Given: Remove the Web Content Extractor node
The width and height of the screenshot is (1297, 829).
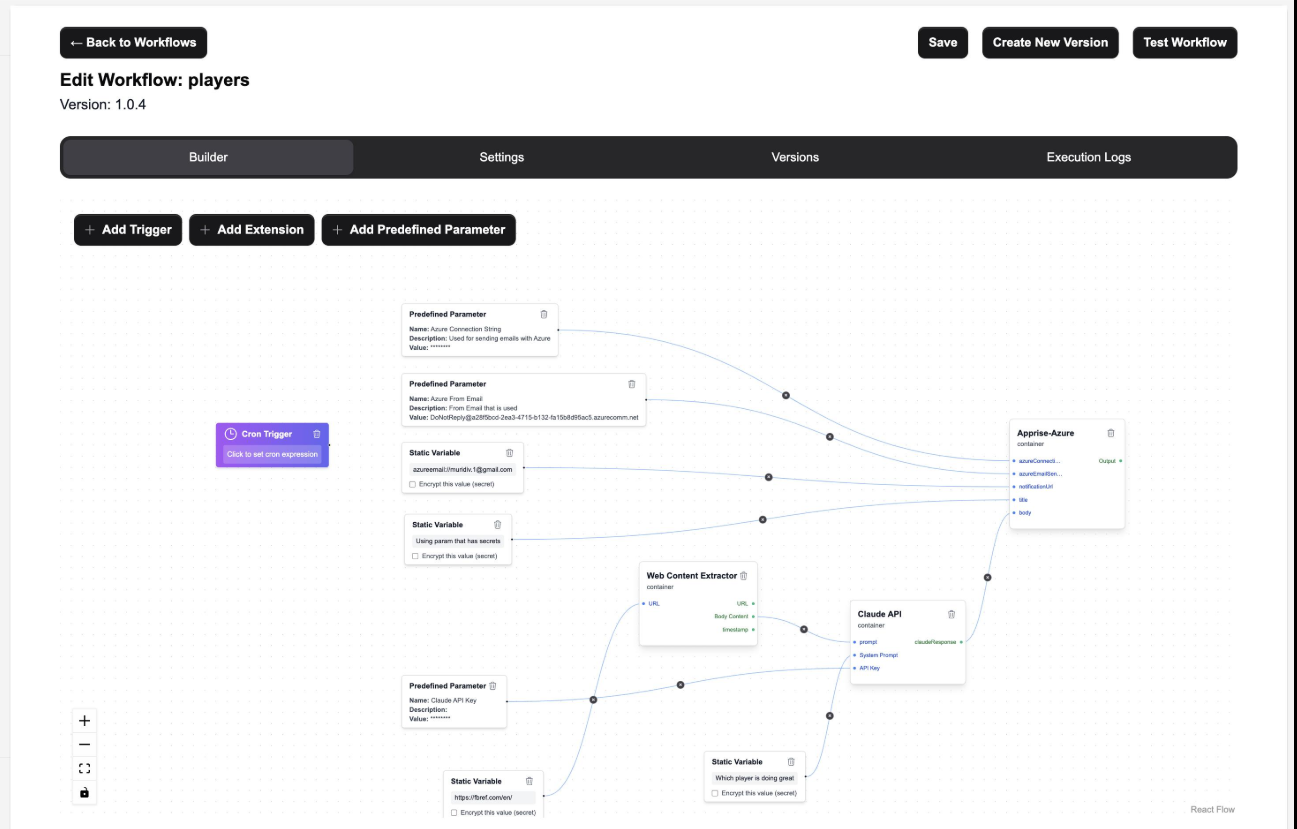Looking at the screenshot, I should pyautogui.click(x=743, y=575).
